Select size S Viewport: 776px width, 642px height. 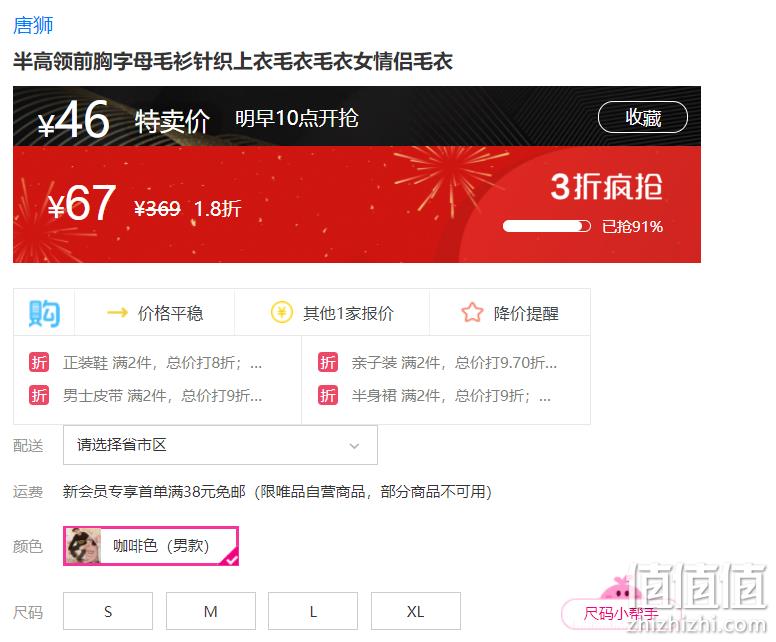pos(108,611)
